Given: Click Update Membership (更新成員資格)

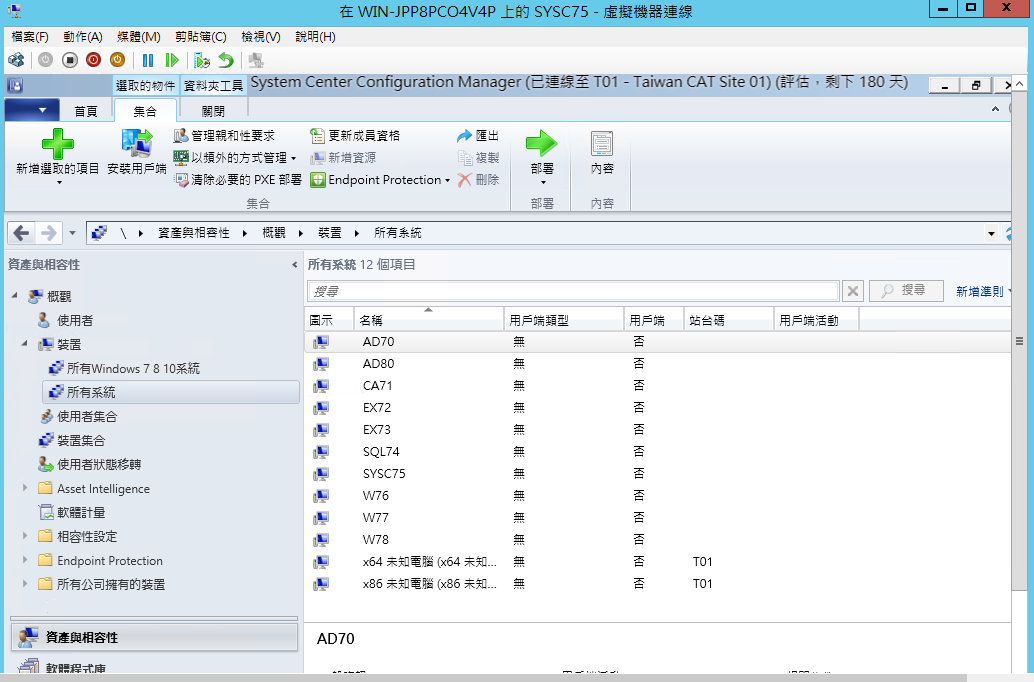Looking at the screenshot, I should (355, 135).
